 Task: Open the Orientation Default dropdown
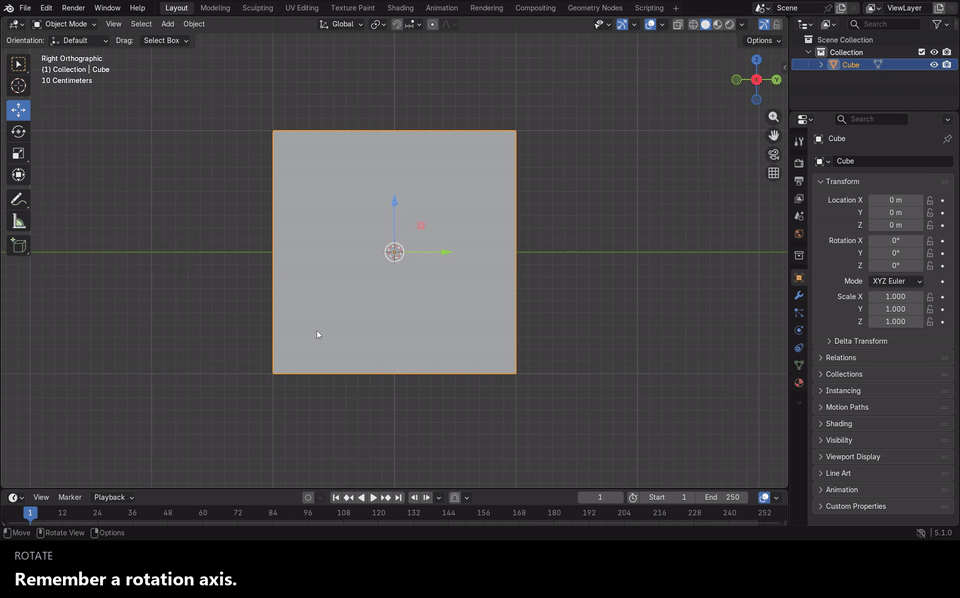[x=80, y=40]
